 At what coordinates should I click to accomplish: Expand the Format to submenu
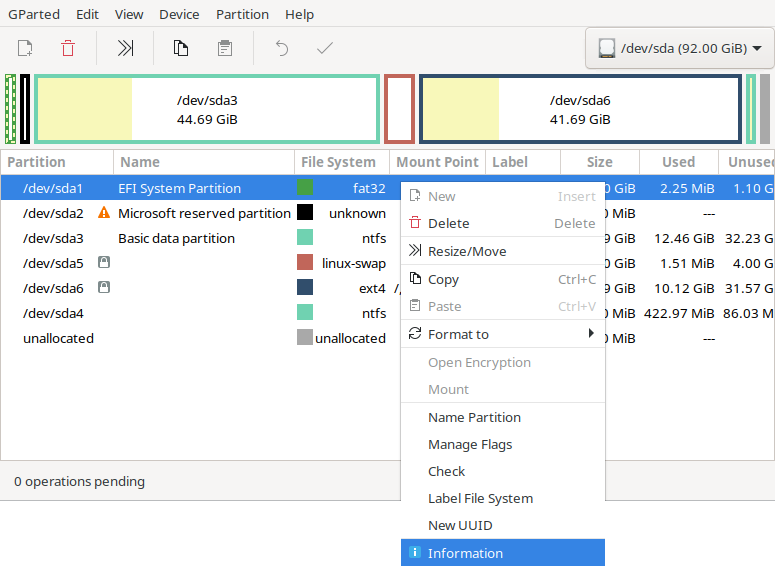[x=502, y=334]
